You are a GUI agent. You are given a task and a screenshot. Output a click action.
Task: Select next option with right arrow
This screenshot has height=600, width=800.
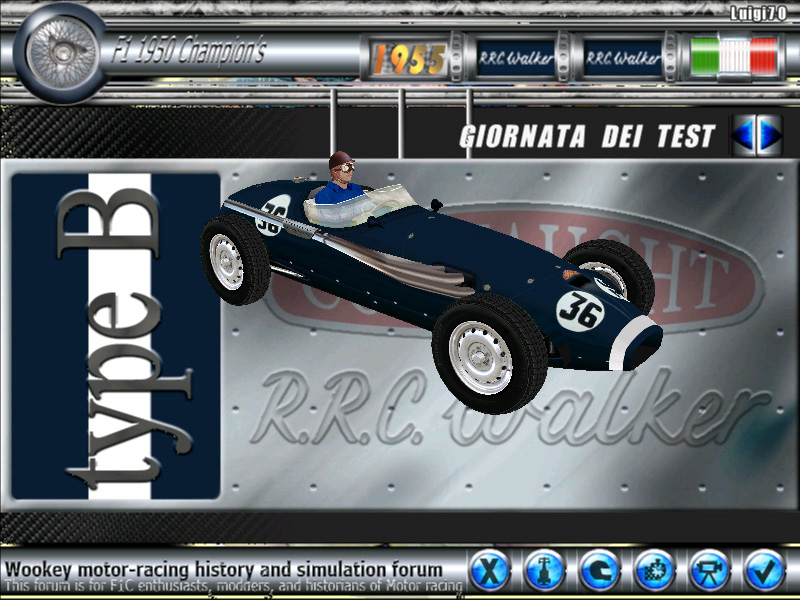(x=769, y=135)
